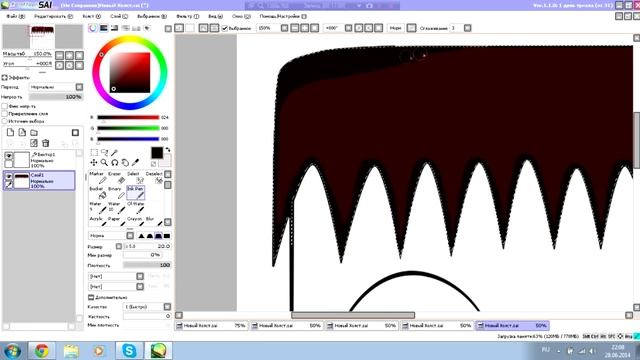Uncheck the Выбрание checkbox in the toolbar
Screen dimensions: 640x360
point(224,28)
